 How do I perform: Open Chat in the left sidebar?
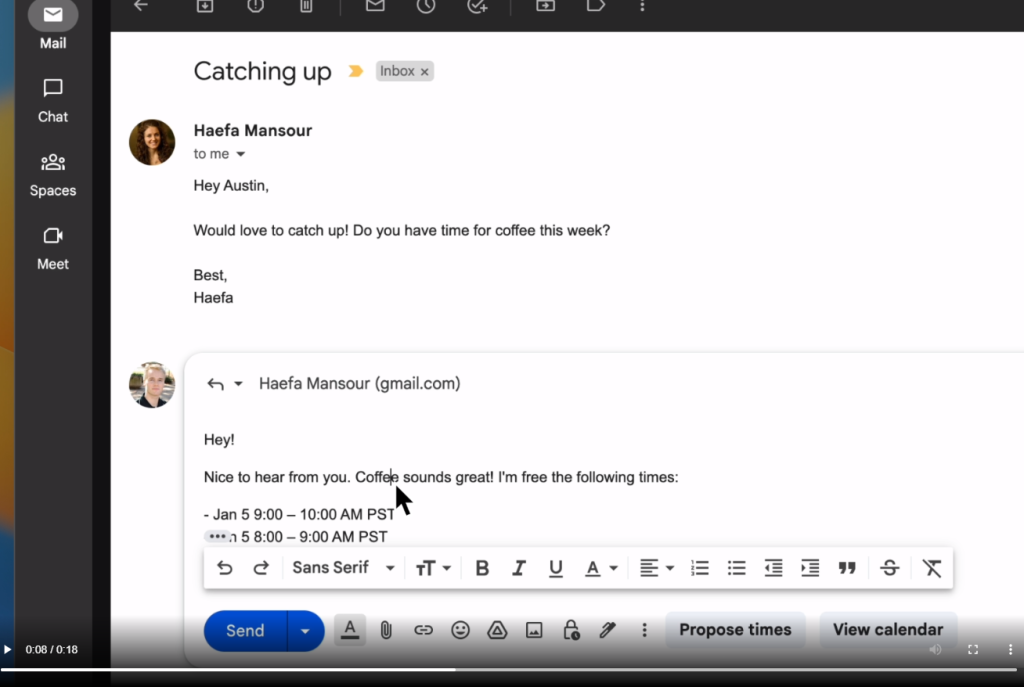tap(53, 100)
